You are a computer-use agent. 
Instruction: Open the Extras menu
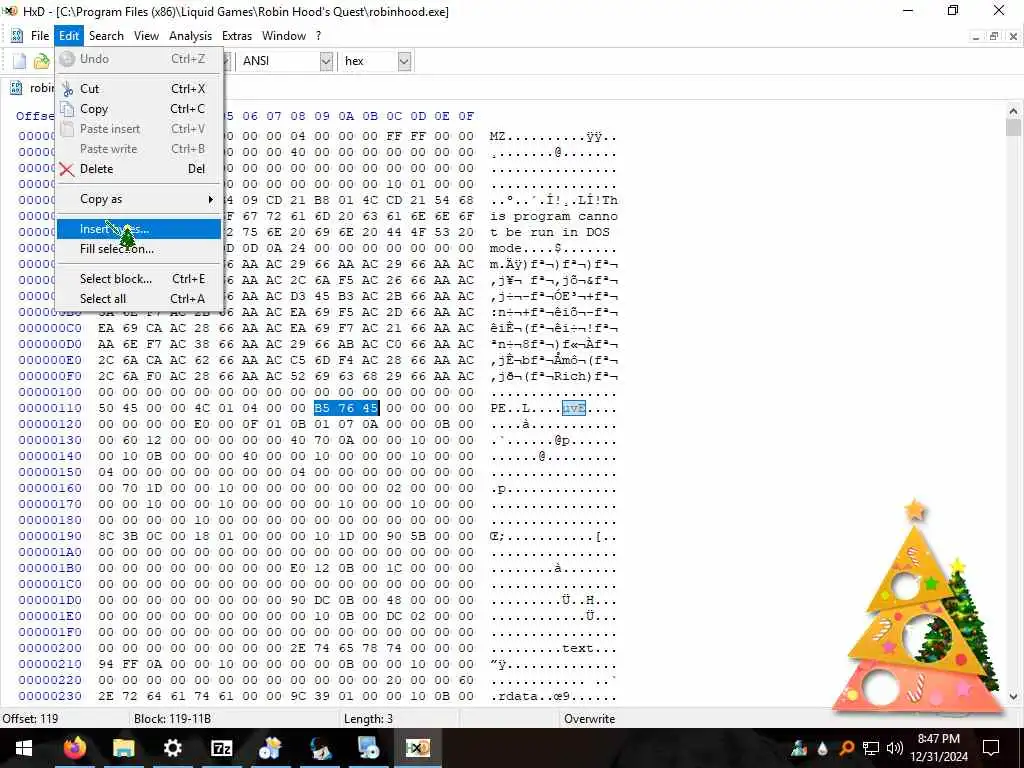point(236,36)
